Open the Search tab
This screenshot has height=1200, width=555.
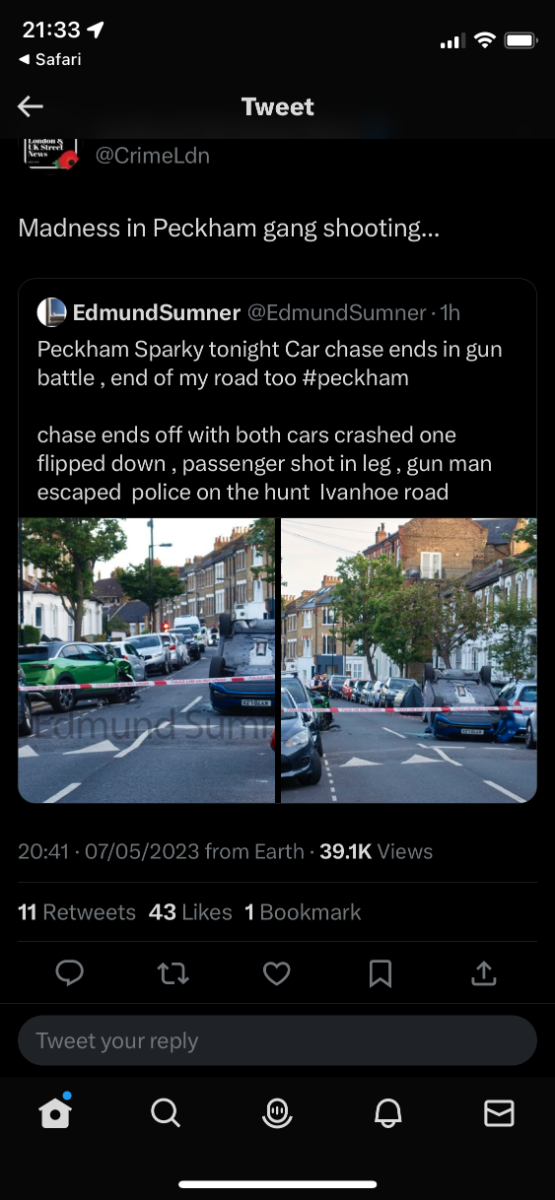[165, 1113]
